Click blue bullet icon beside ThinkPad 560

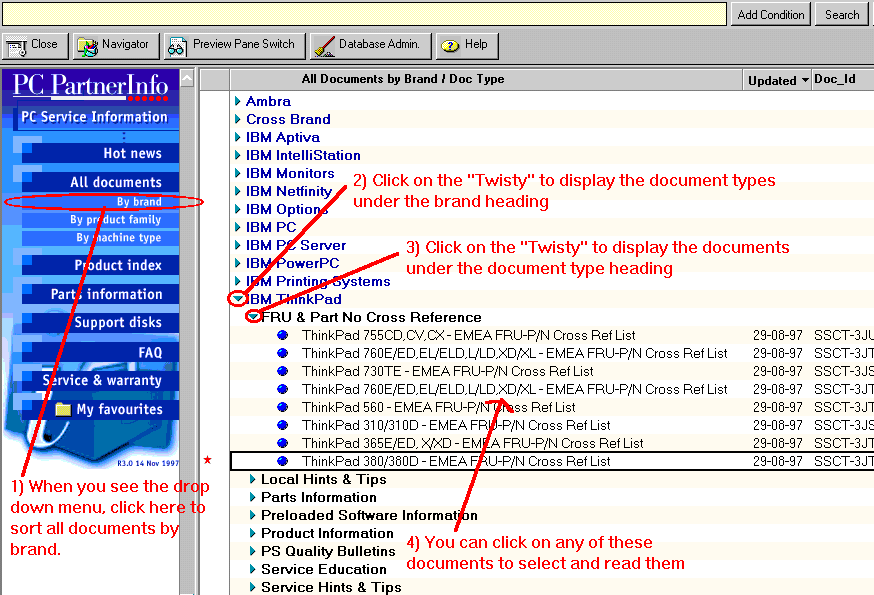coord(282,407)
